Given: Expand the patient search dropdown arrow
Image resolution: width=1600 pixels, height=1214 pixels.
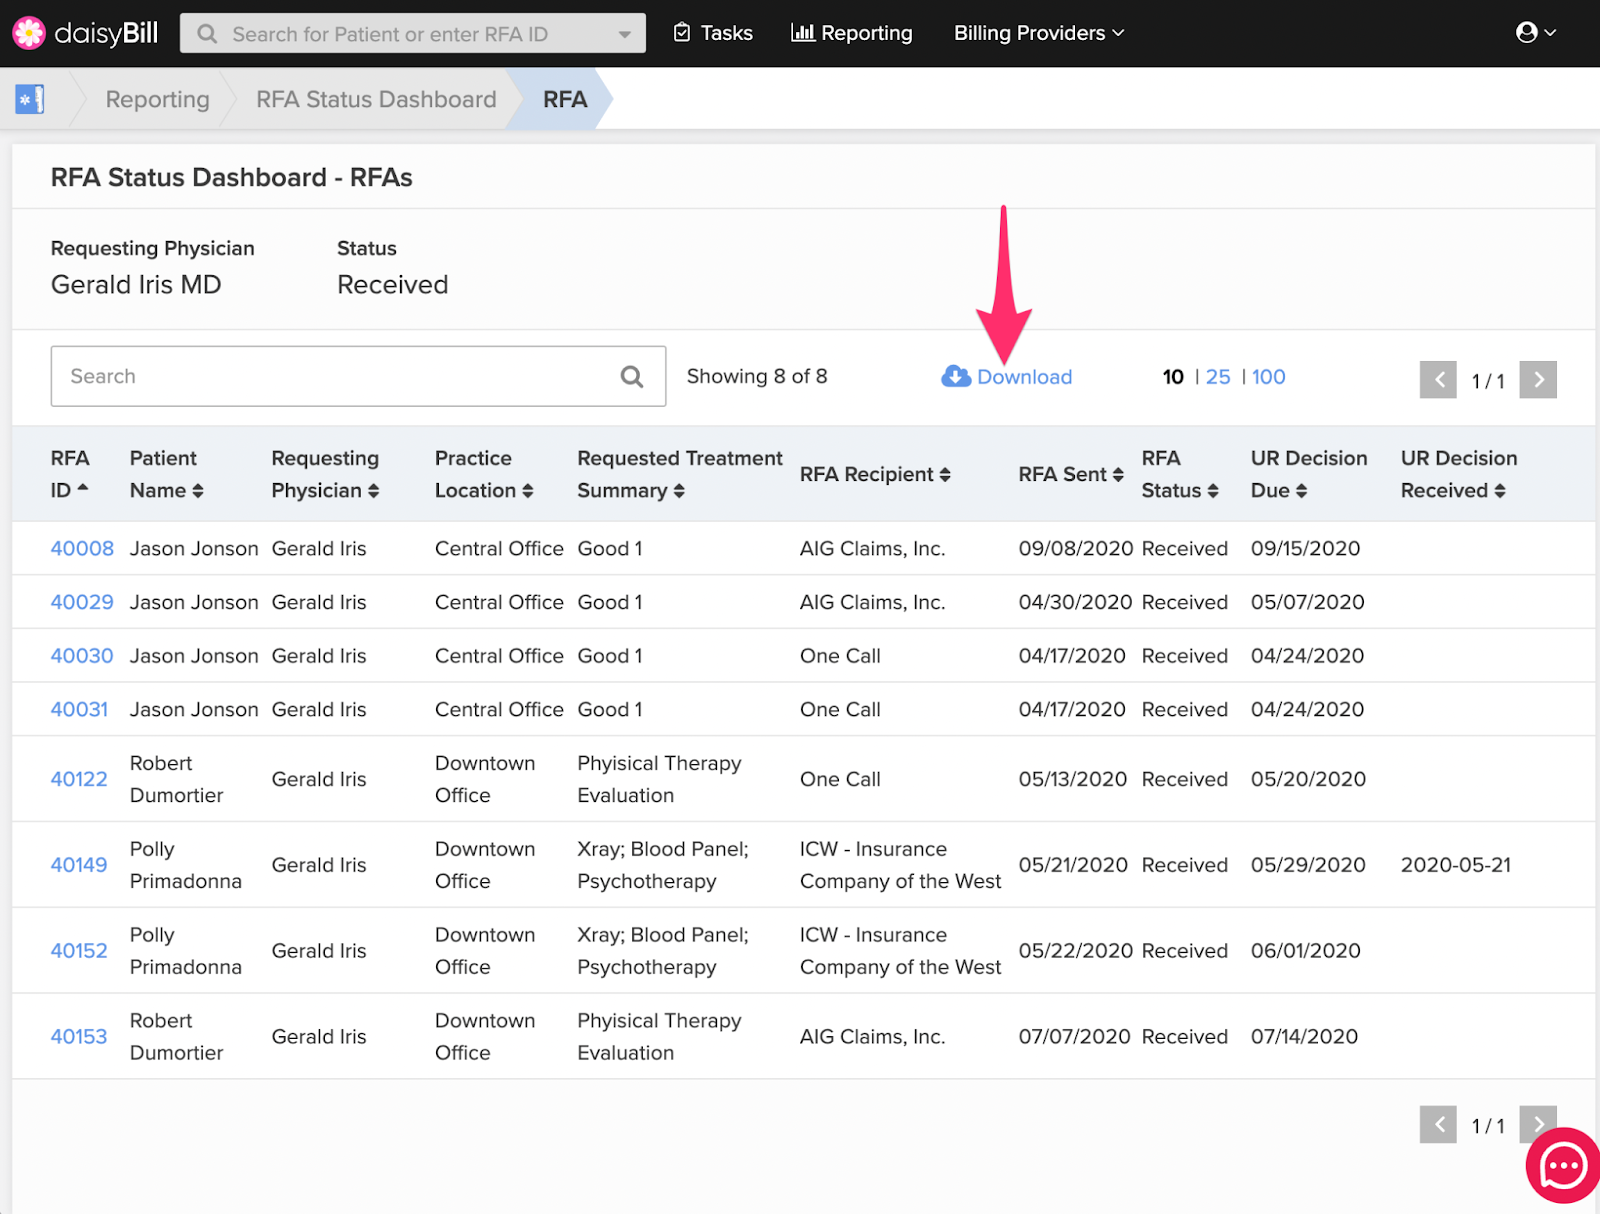Looking at the screenshot, I should [x=626, y=32].
